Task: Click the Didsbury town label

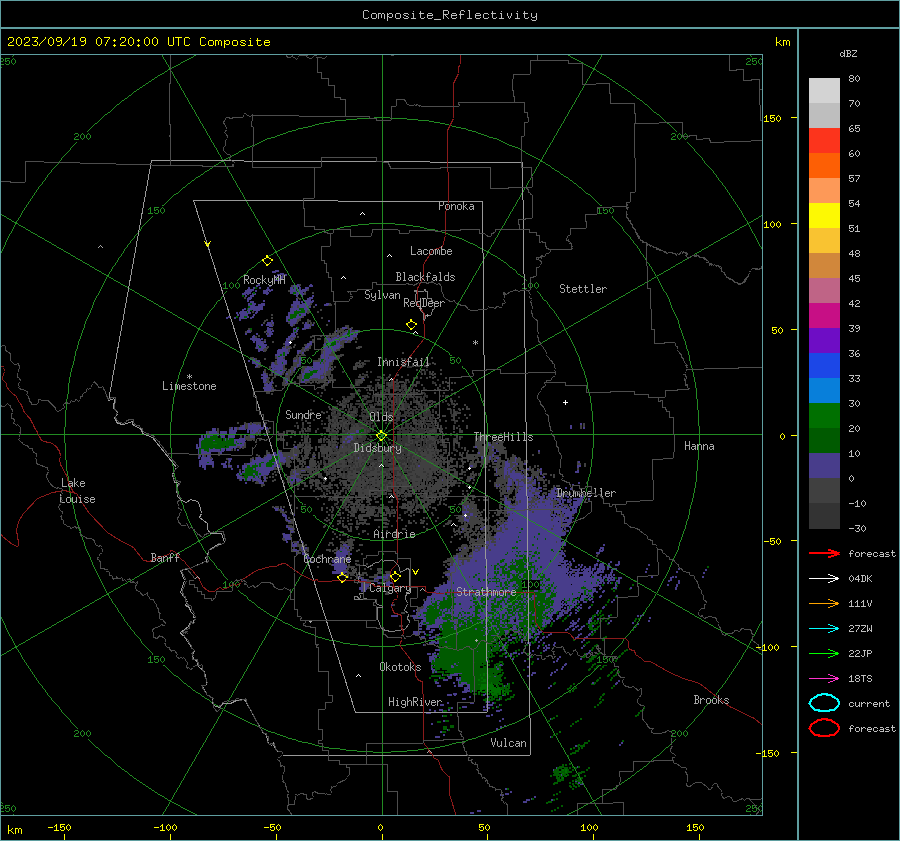Action: coord(377,448)
